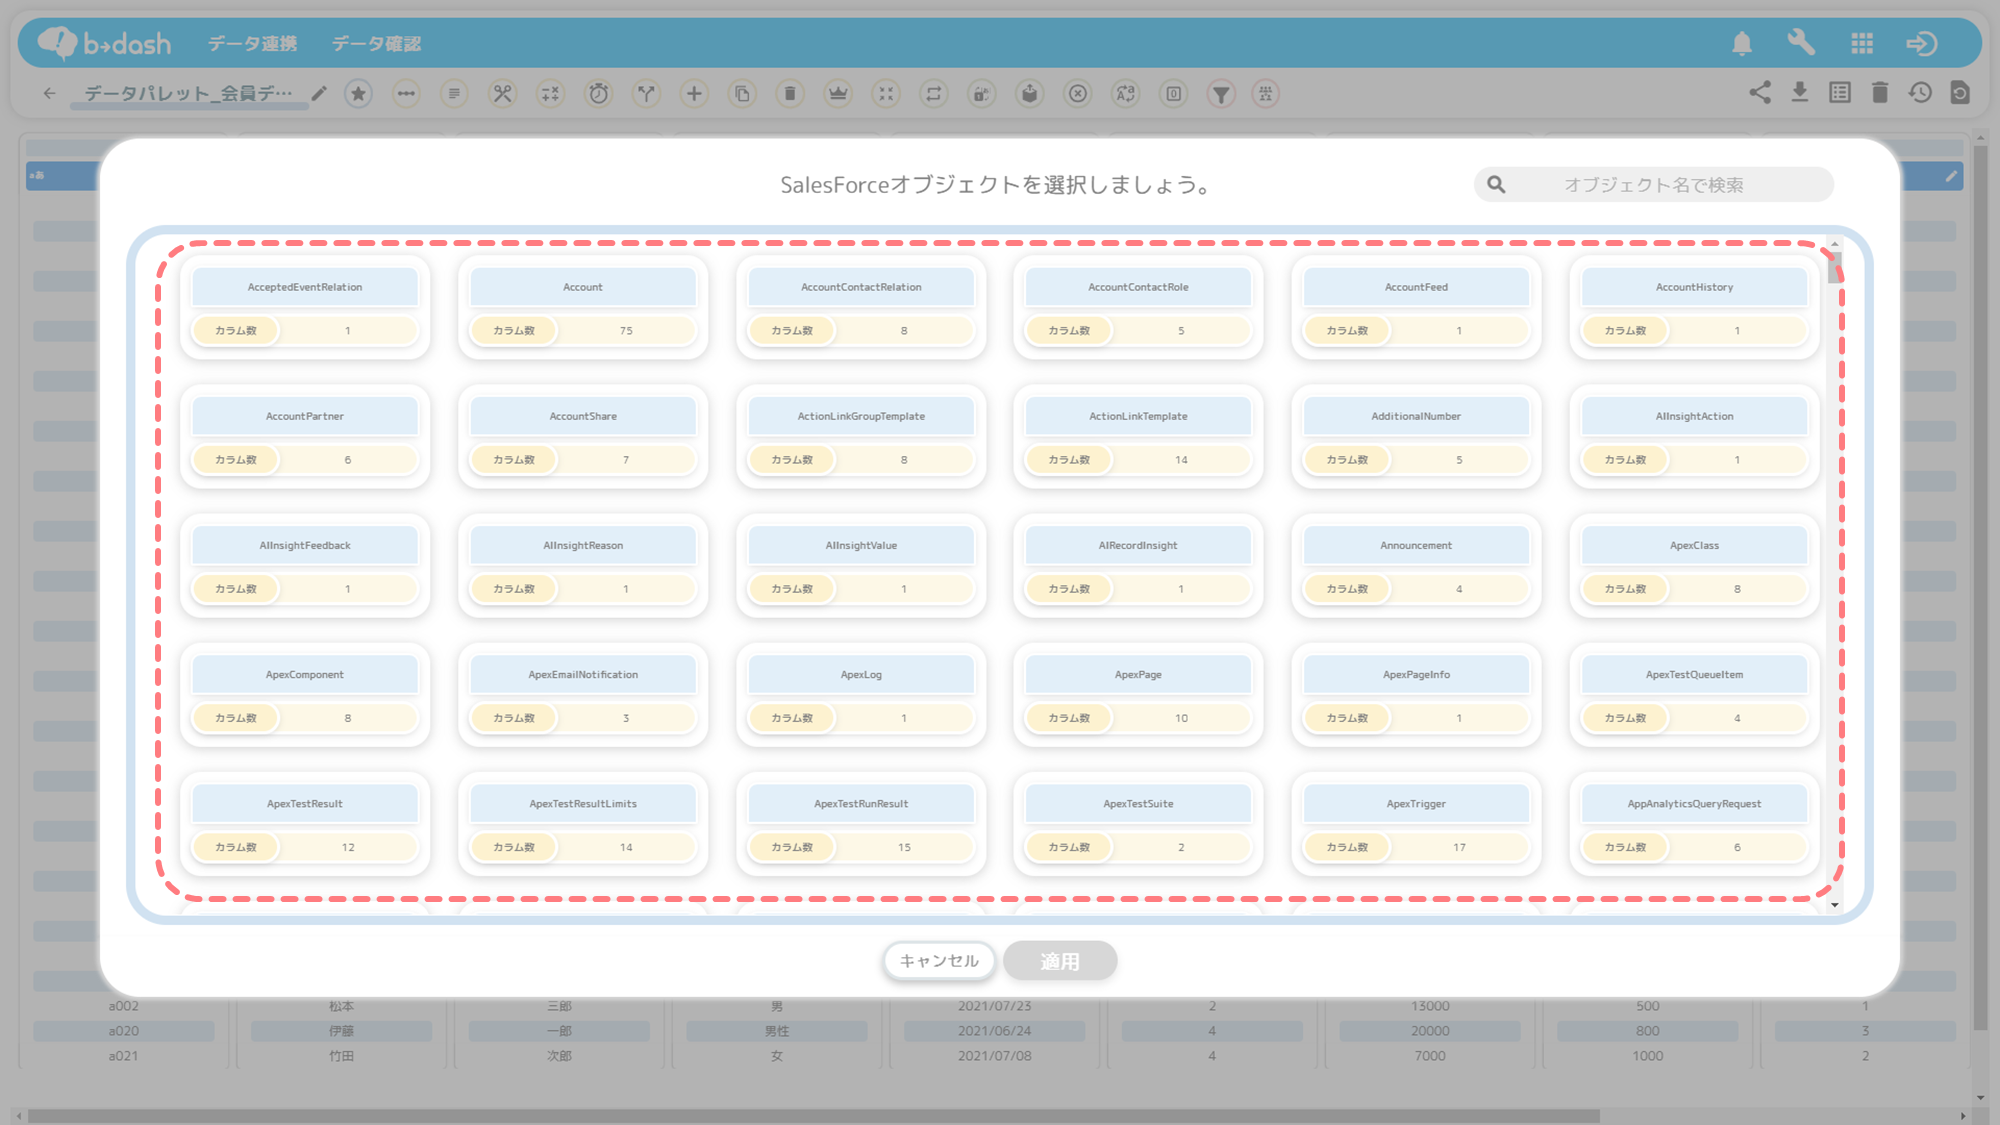Select the ActionLinkTemplate object card
2000x1125 pixels.
coord(1138,436)
